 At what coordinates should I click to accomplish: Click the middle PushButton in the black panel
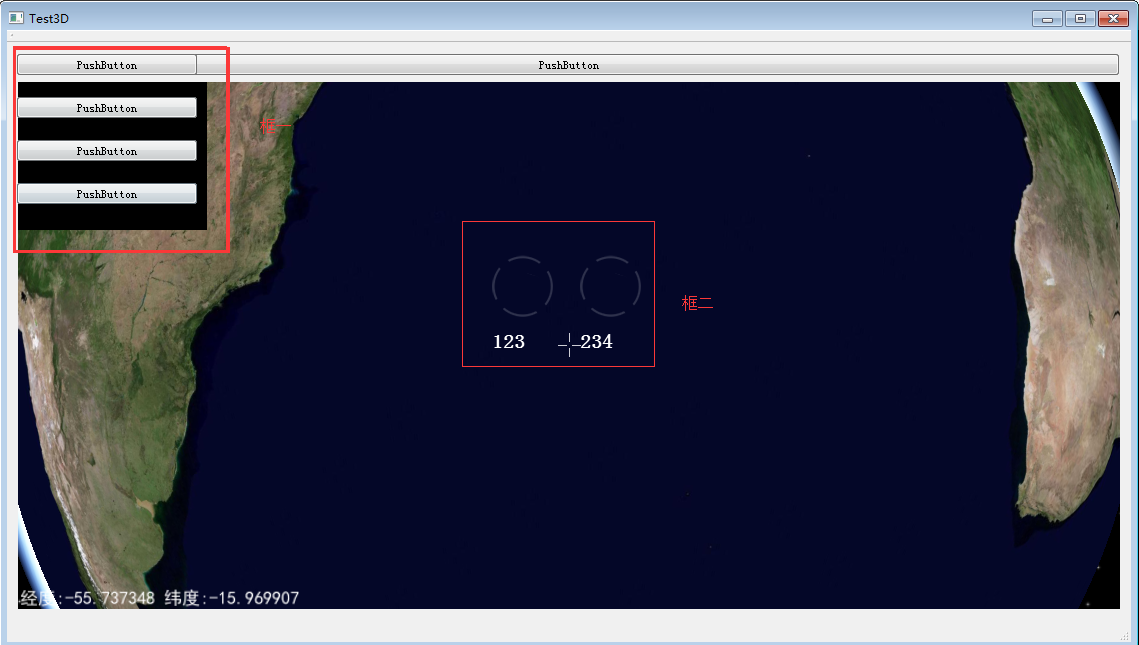pyautogui.click(x=107, y=150)
